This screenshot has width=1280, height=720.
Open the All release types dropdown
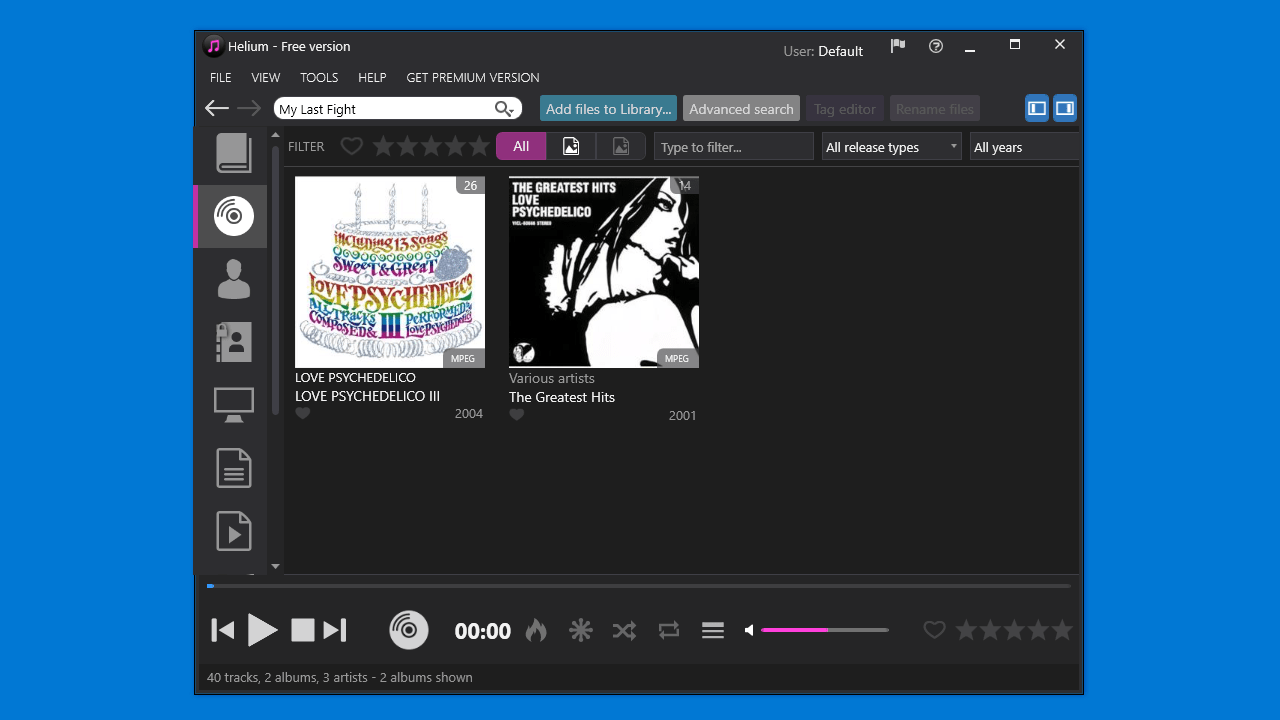pos(892,146)
